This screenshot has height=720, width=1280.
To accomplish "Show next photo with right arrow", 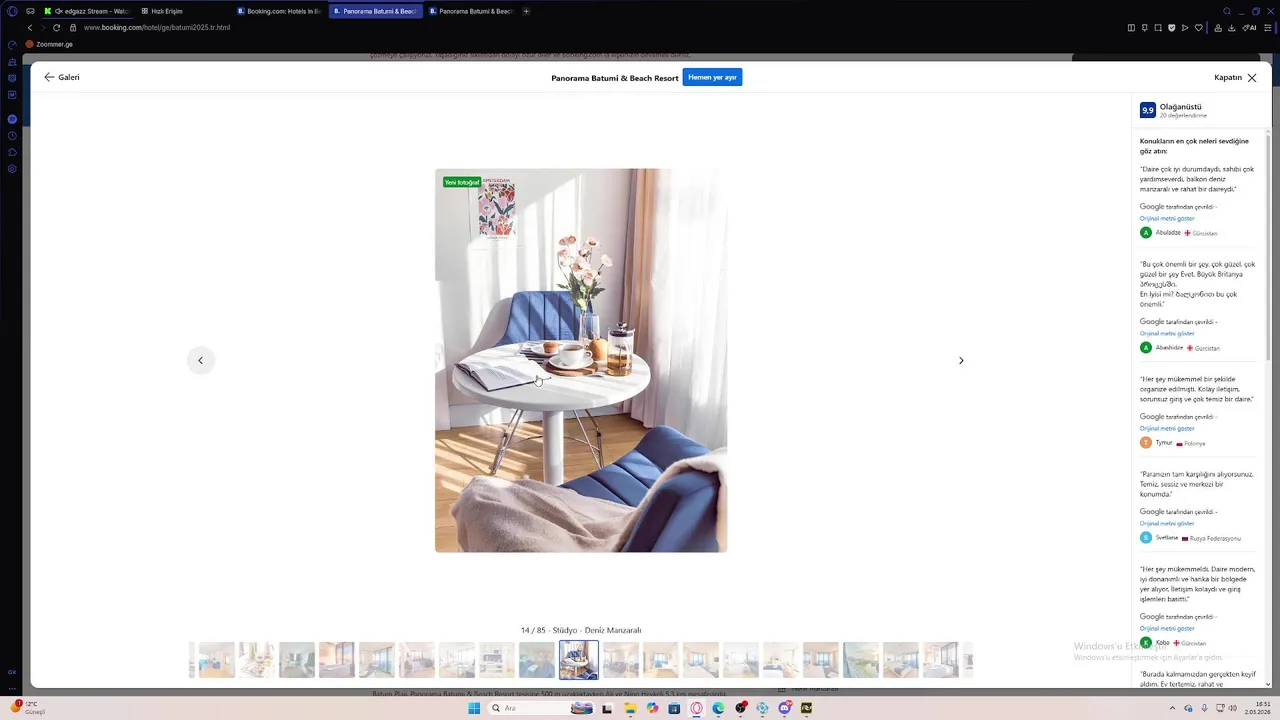I will coord(961,360).
